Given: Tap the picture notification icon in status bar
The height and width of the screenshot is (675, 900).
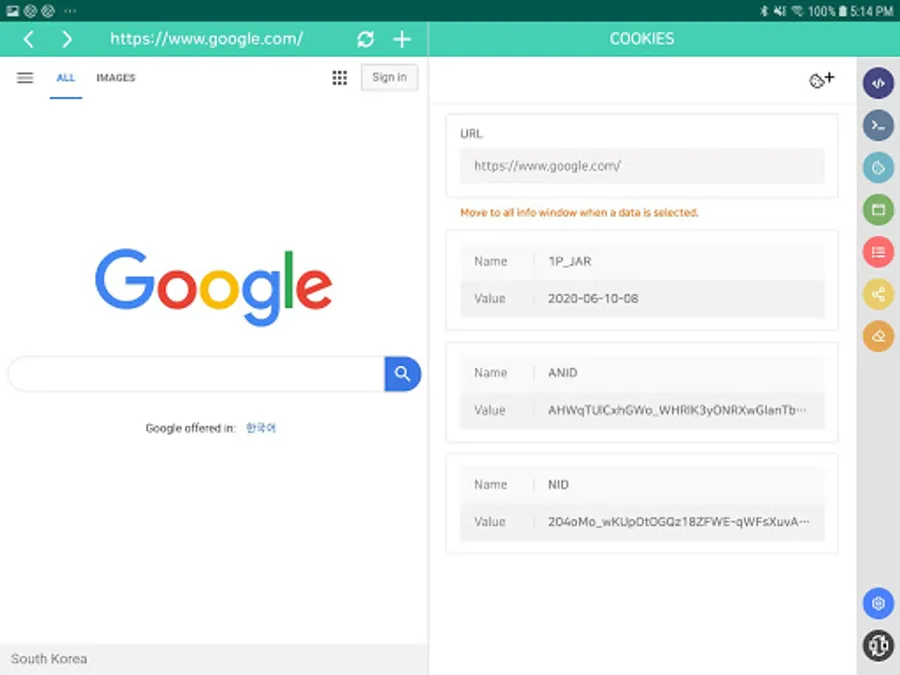Looking at the screenshot, I should (12, 10).
